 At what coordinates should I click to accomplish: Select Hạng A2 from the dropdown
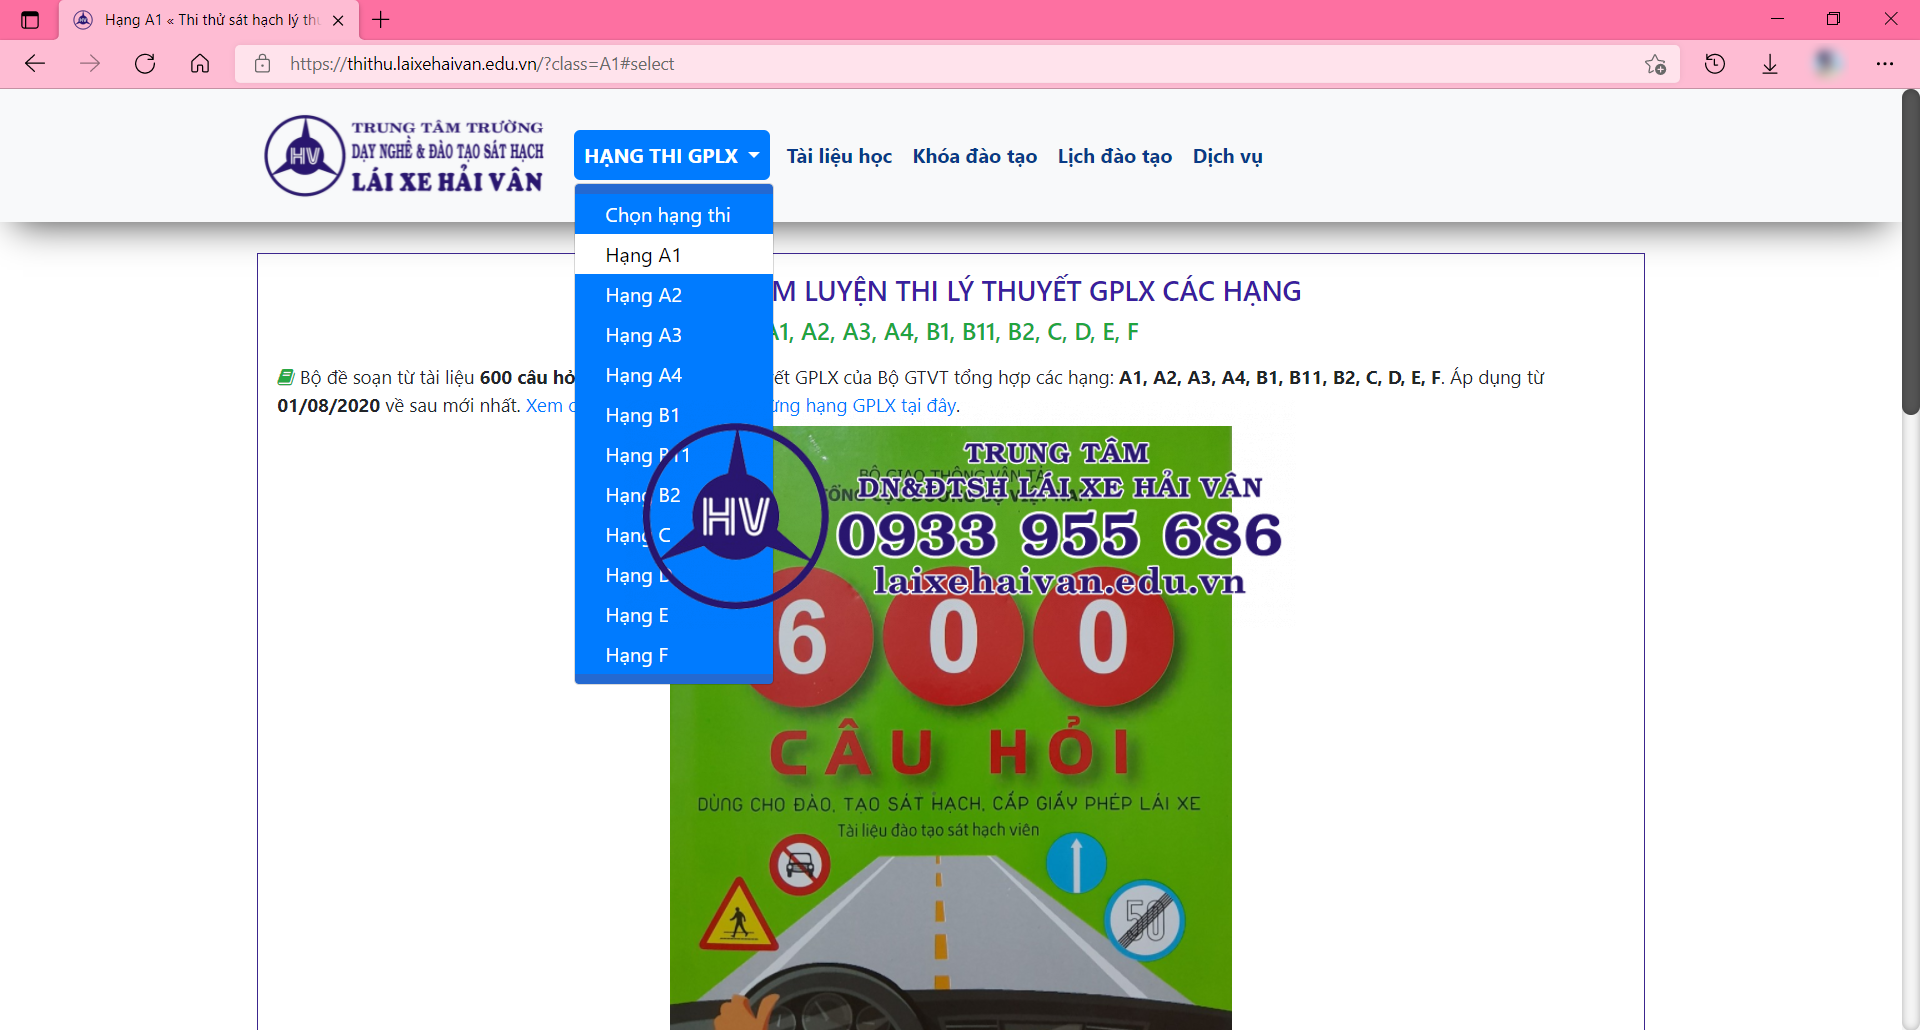643,295
